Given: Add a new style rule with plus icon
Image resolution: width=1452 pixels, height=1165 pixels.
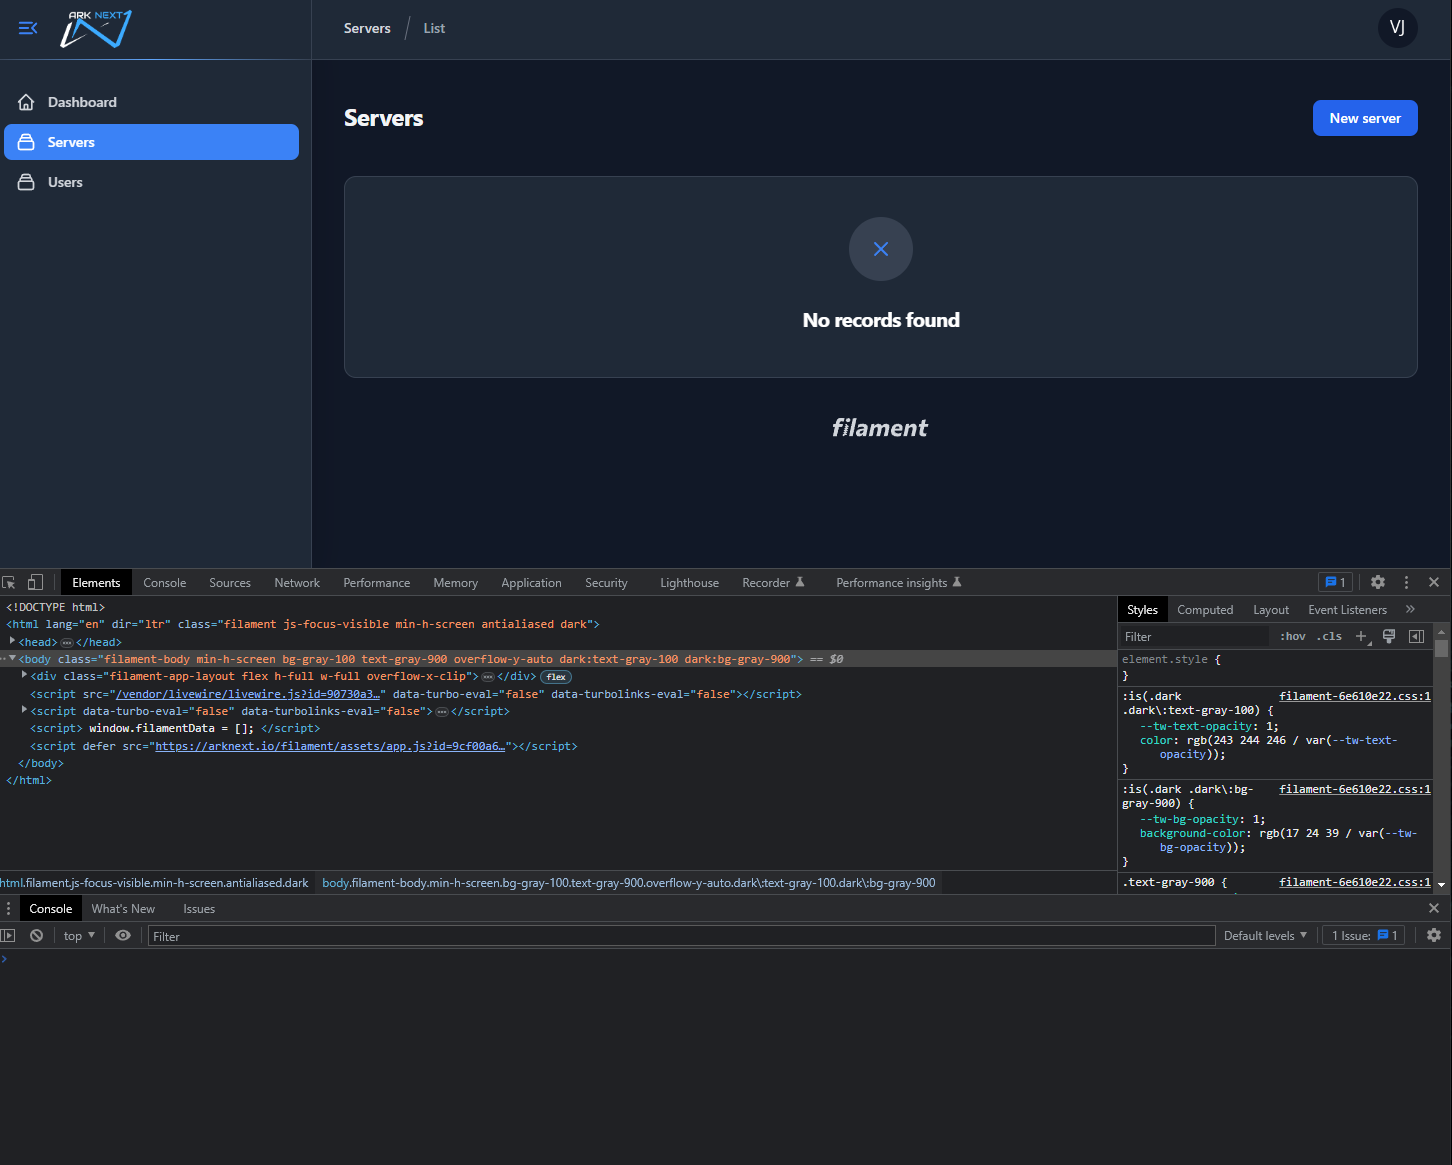Looking at the screenshot, I should pyautogui.click(x=1361, y=636).
